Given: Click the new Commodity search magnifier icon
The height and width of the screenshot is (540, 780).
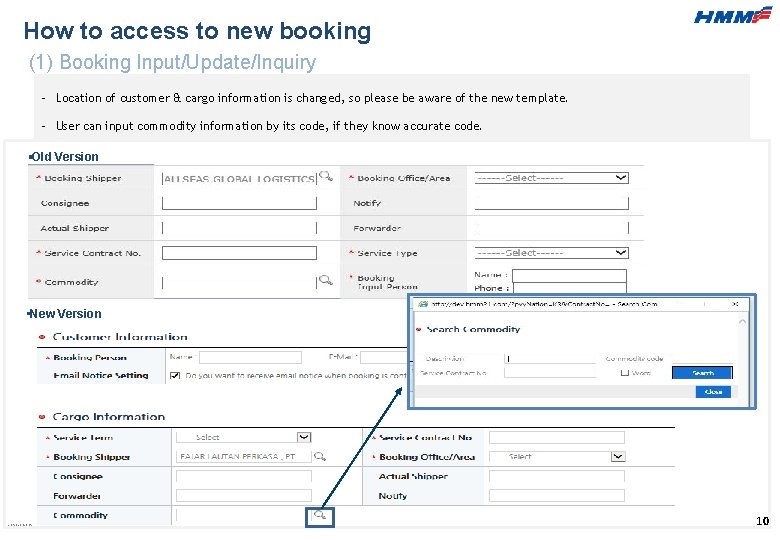Looking at the screenshot, I should pyautogui.click(x=320, y=516).
